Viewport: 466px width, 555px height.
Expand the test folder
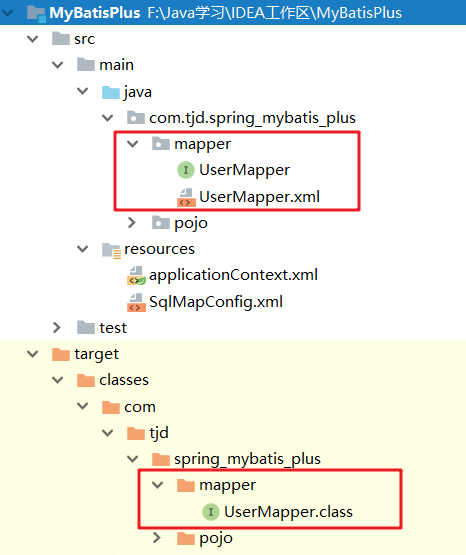pyautogui.click(x=57, y=327)
